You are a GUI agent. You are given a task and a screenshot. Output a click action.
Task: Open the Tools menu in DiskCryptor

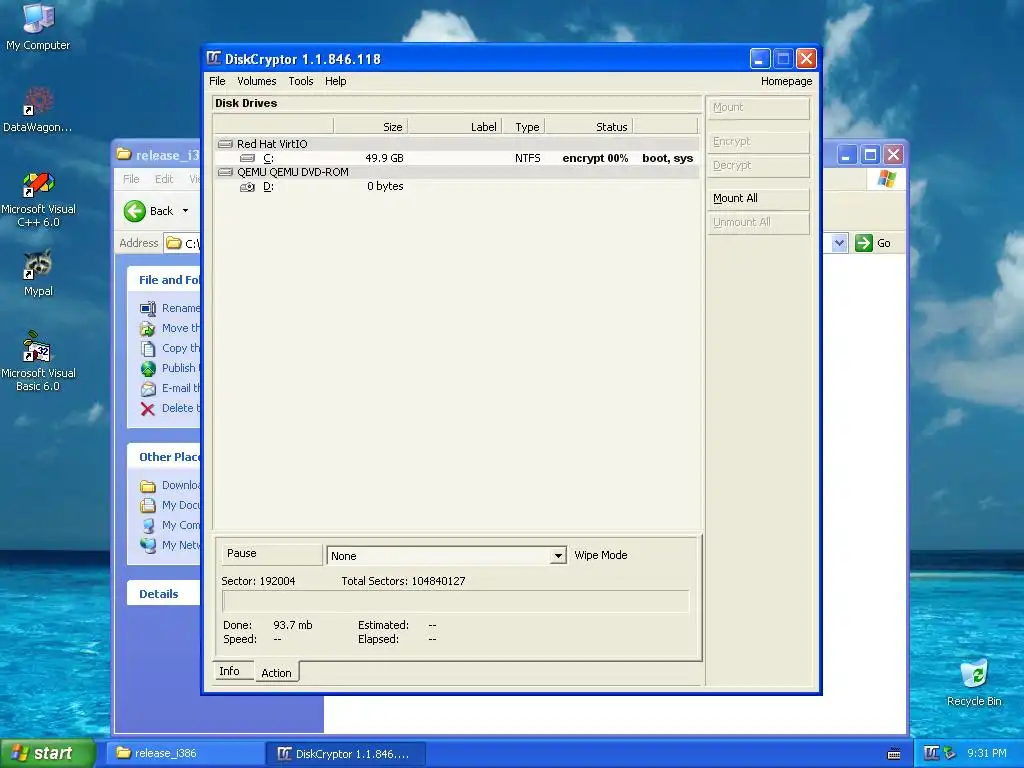click(x=300, y=81)
